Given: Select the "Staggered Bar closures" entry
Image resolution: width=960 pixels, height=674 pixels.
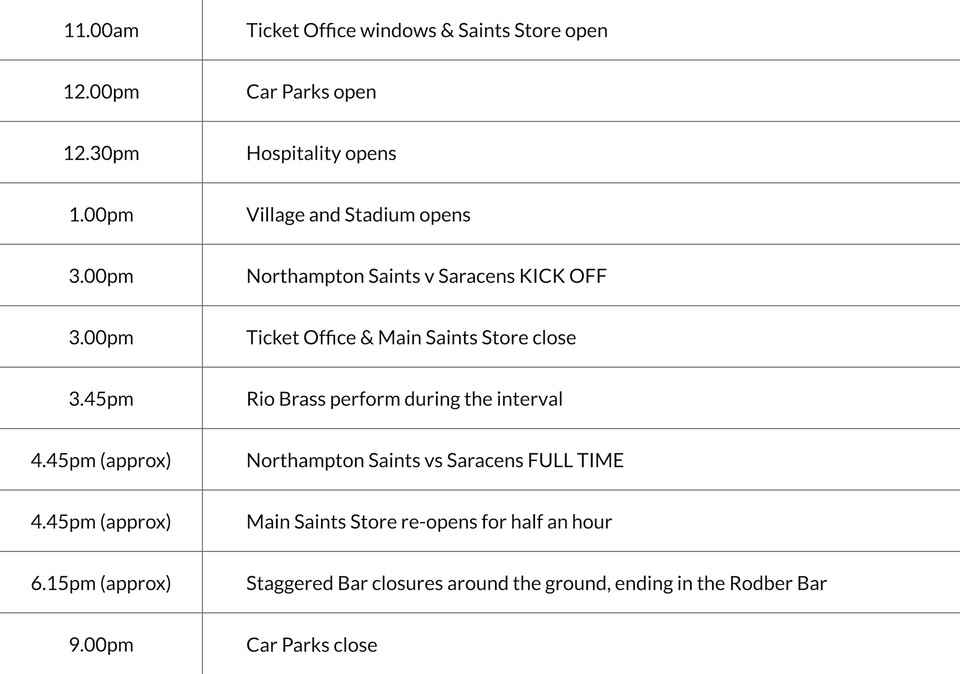Looking at the screenshot, I should click(536, 583).
